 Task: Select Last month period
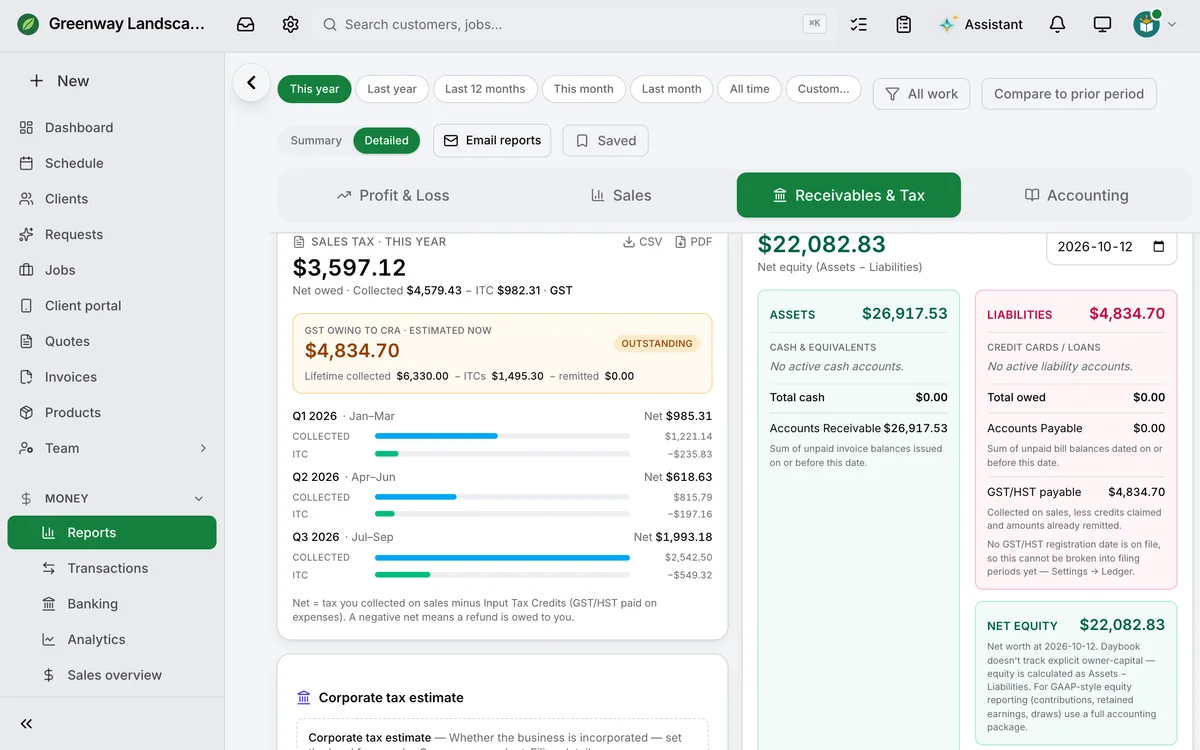(672, 89)
